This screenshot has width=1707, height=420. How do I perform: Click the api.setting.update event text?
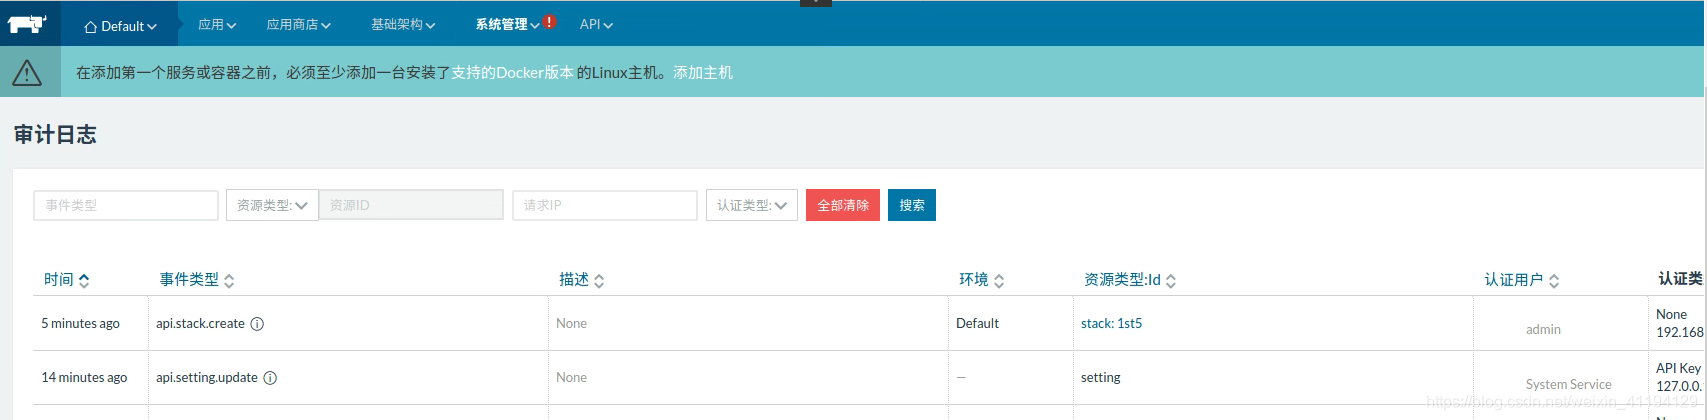(x=207, y=377)
